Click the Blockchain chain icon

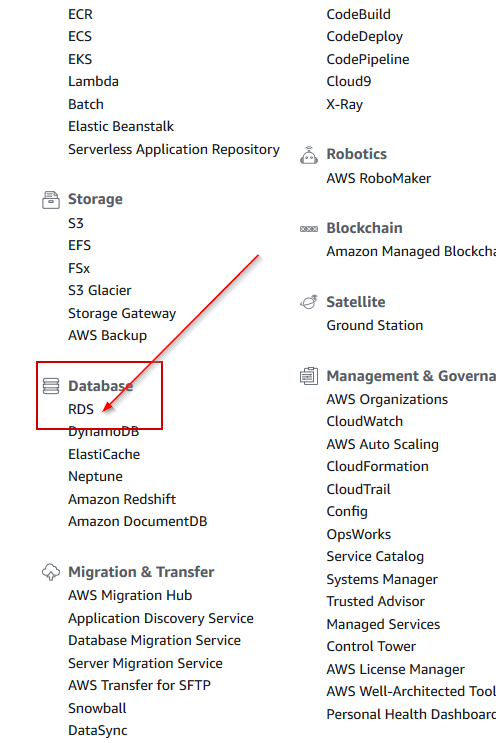pyautogui.click(x=309, y=229)
